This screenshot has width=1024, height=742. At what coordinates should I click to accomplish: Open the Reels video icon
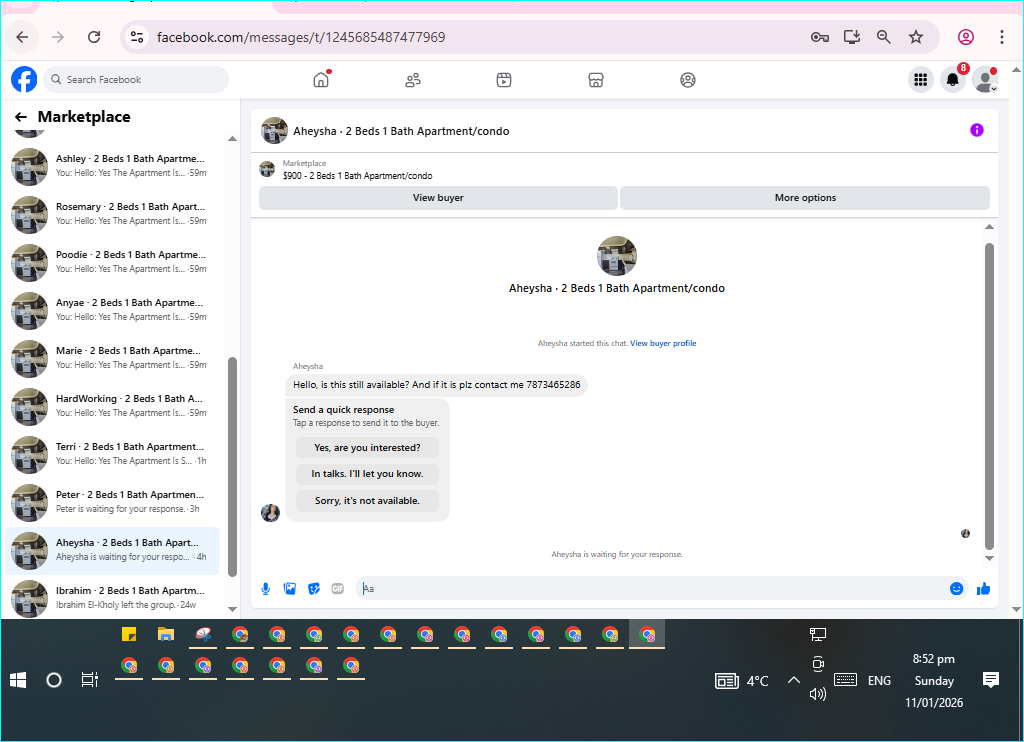(x=504, y=80)
